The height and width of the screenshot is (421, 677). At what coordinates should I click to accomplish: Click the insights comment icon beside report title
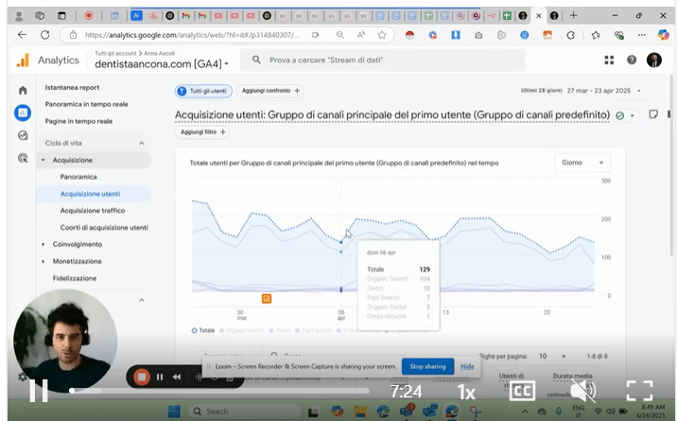pos(653,114)
